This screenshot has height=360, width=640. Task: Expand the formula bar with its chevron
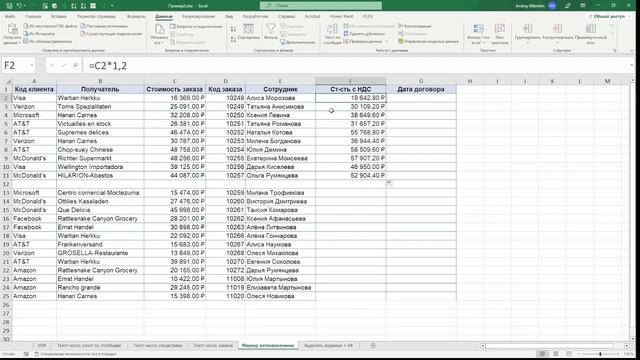(632, 65)
